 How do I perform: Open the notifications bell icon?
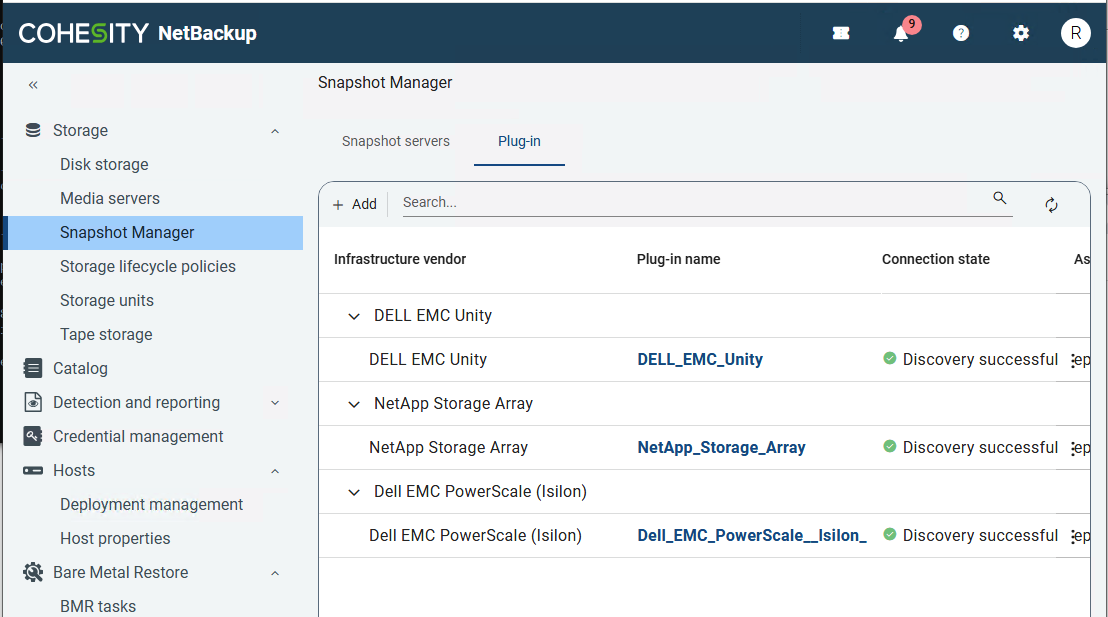pos(901,33)
